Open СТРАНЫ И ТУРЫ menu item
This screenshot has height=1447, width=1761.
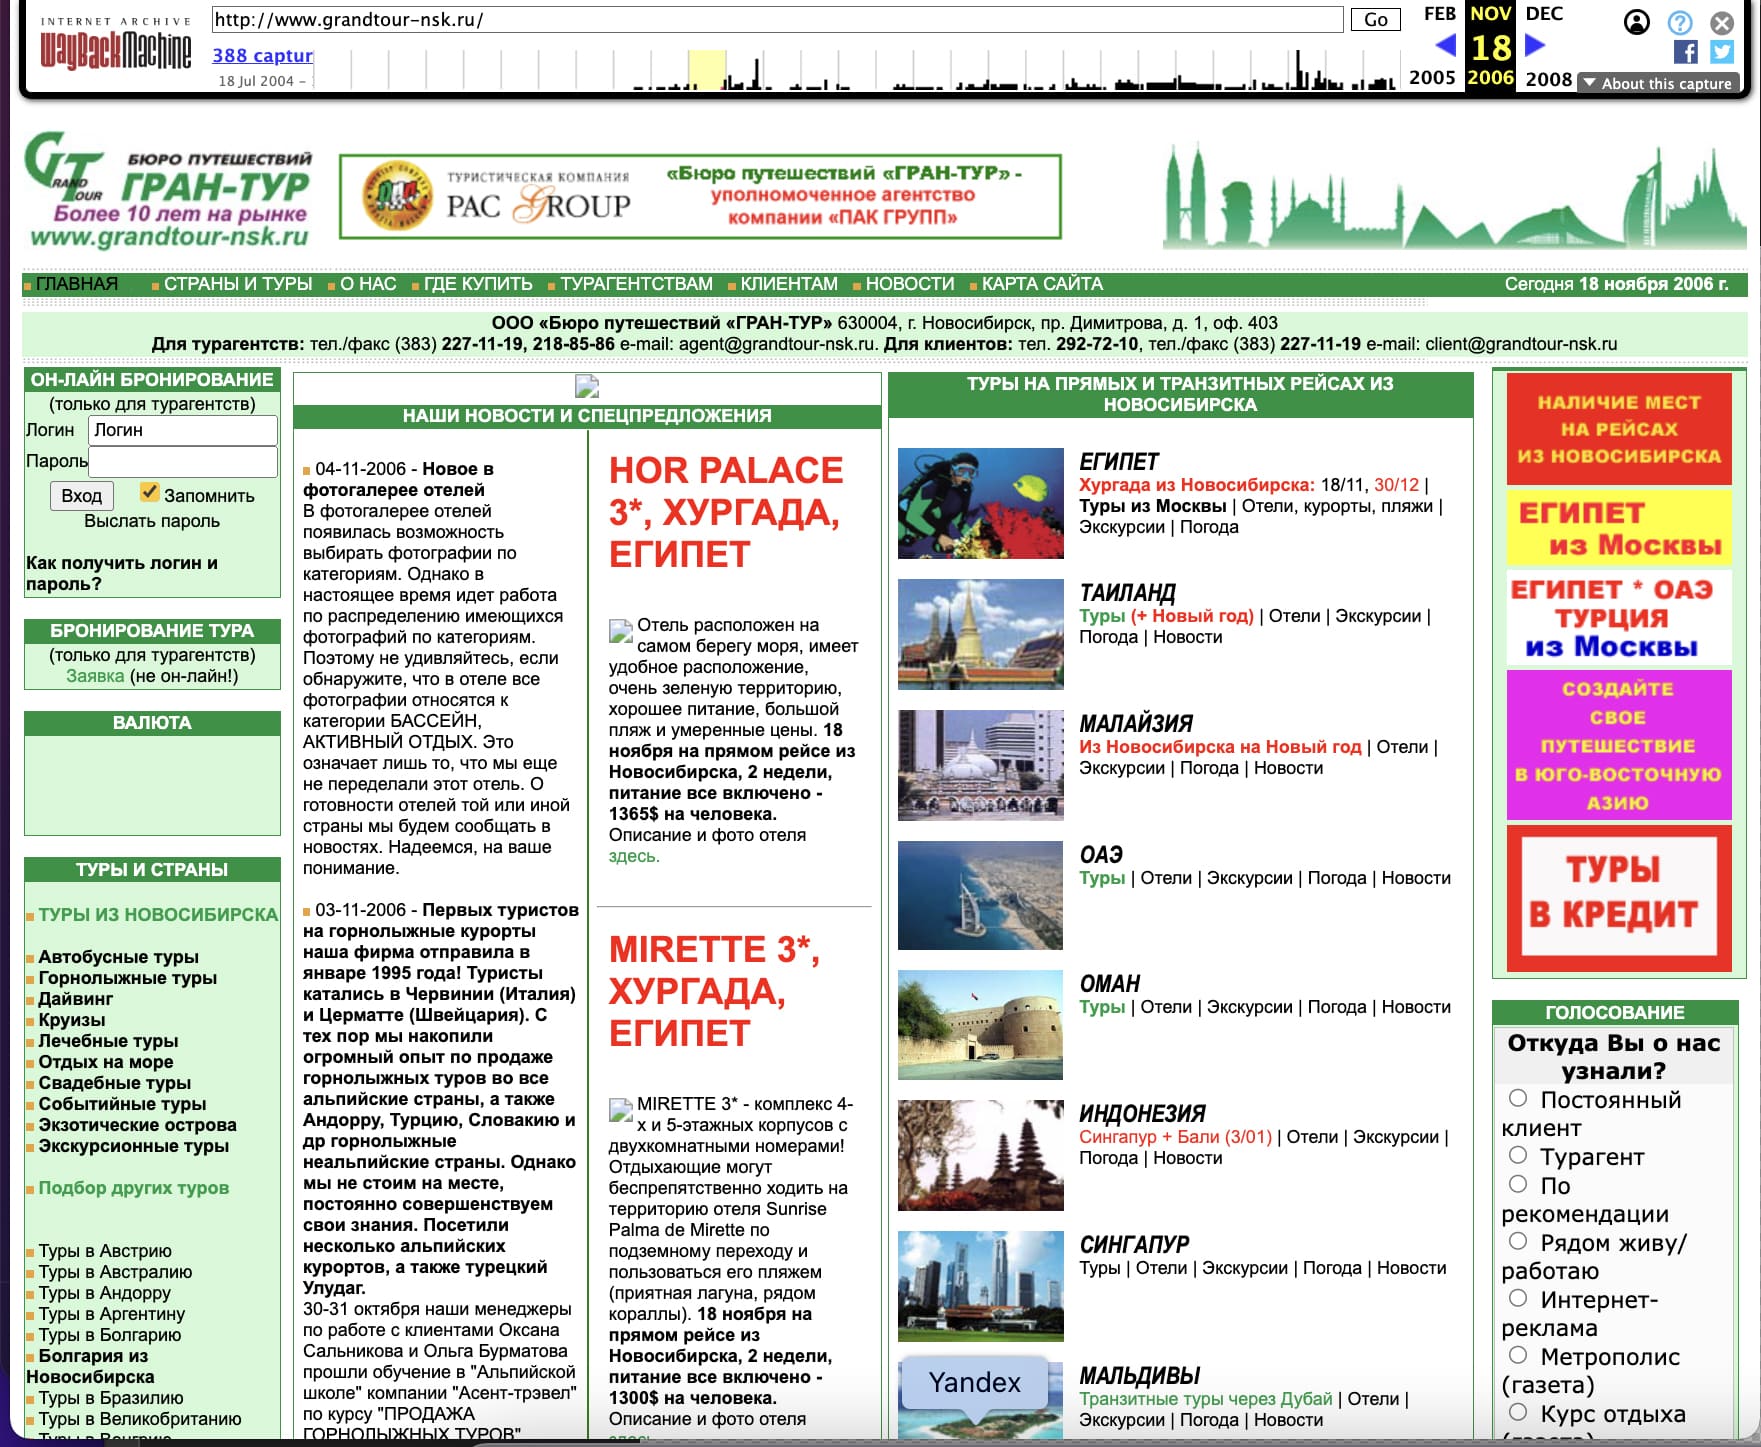coord(238,284)
